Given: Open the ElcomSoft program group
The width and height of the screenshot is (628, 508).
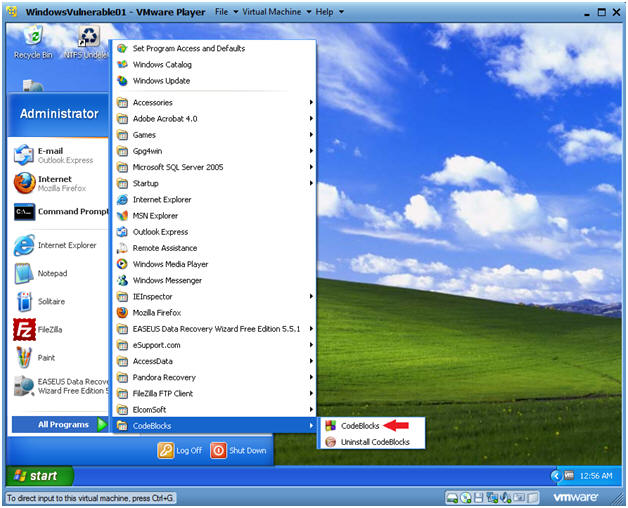Looking at the screenshot, I should point(214,409).
